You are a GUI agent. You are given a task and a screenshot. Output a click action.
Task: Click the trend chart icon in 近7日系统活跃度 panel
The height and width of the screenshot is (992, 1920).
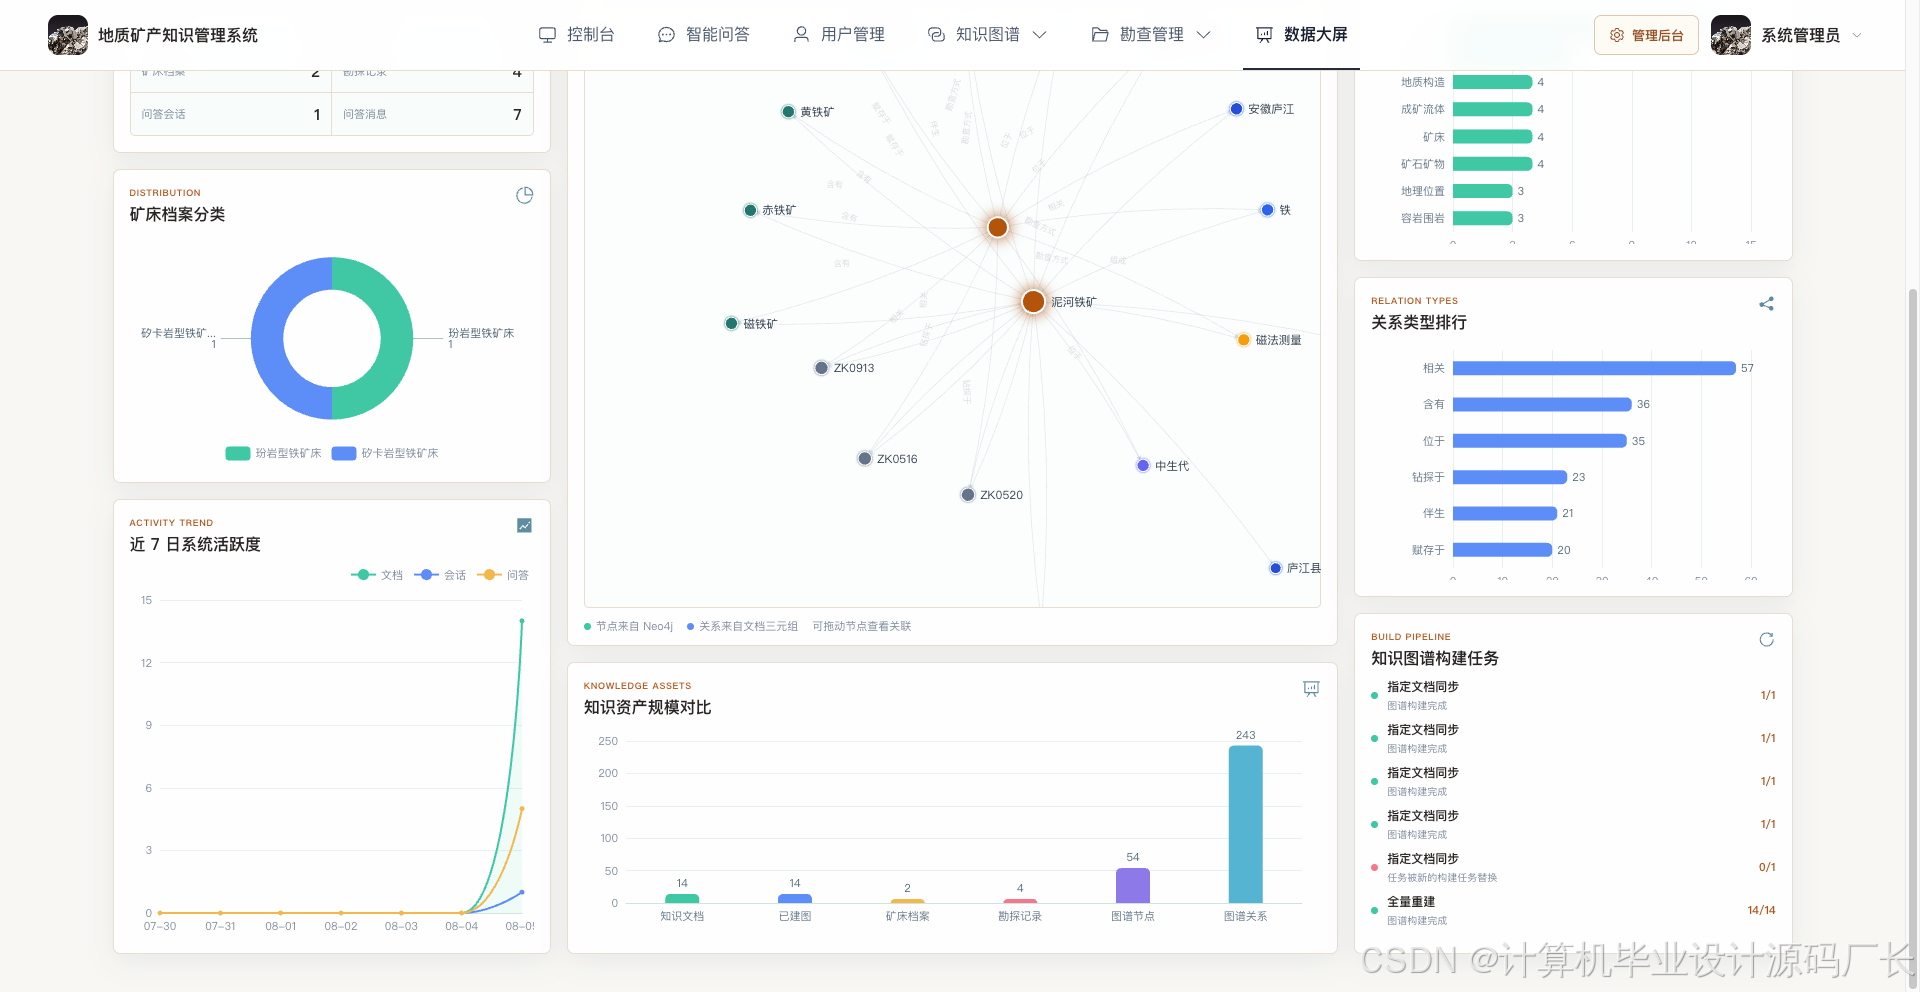click(524, 525)
